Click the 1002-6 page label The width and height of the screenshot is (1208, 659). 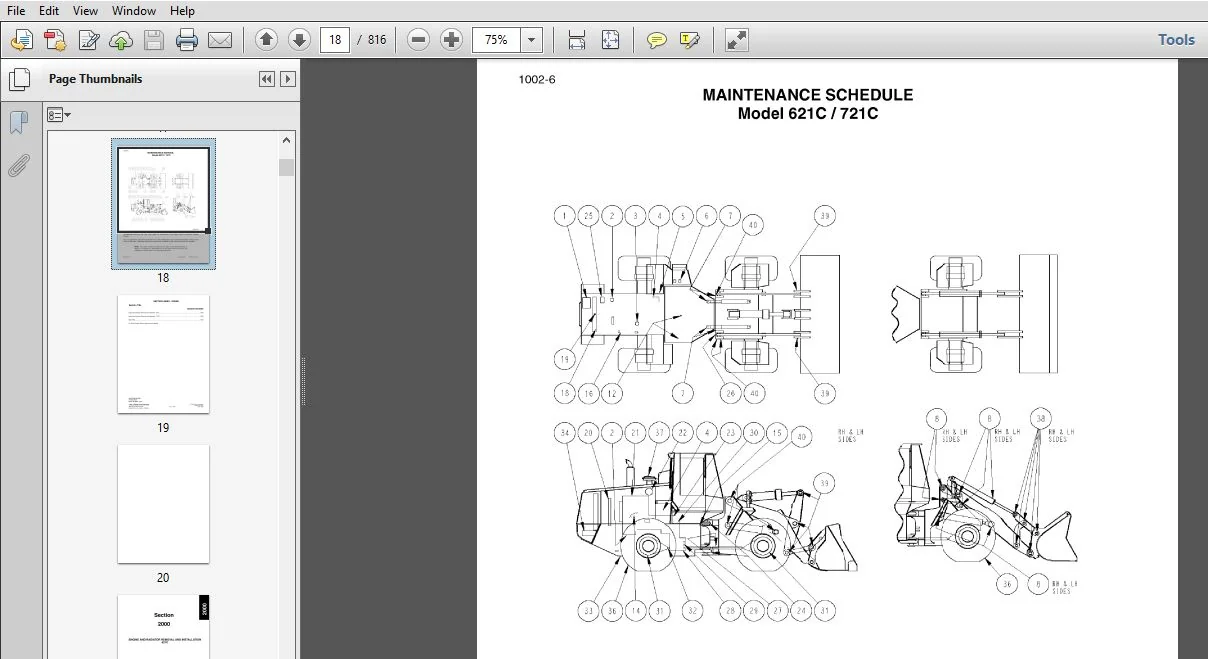[x=537, y=80]
